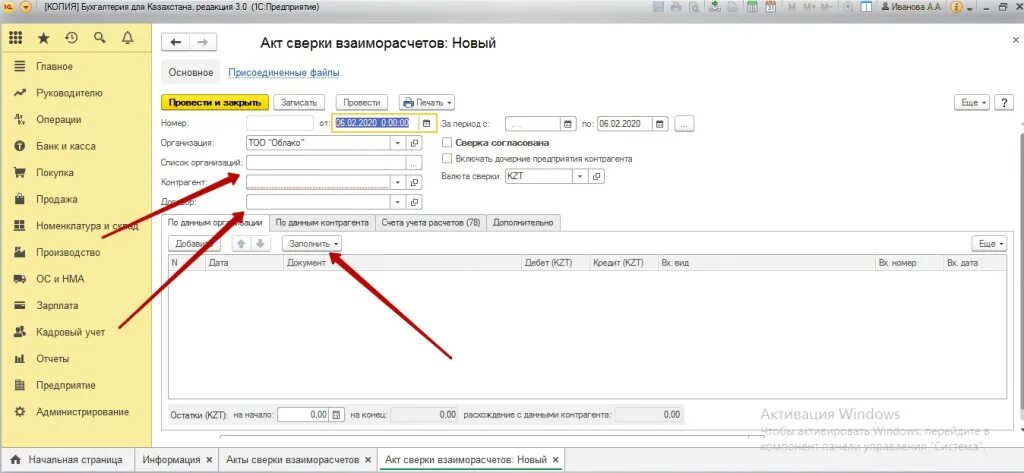
Task: Open Начальная страница tab
Action: coord(67,460)
